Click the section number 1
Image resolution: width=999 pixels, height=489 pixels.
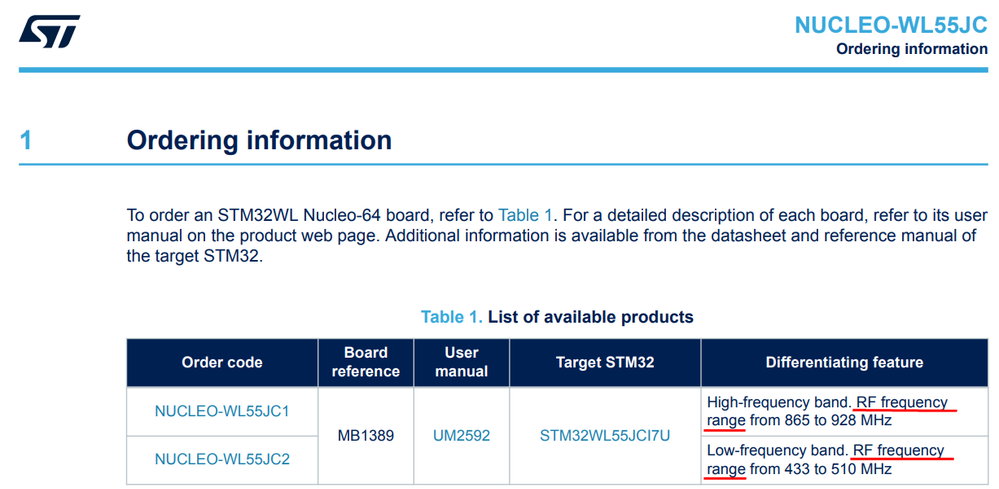pyautogui.click(x=25, y=141)
